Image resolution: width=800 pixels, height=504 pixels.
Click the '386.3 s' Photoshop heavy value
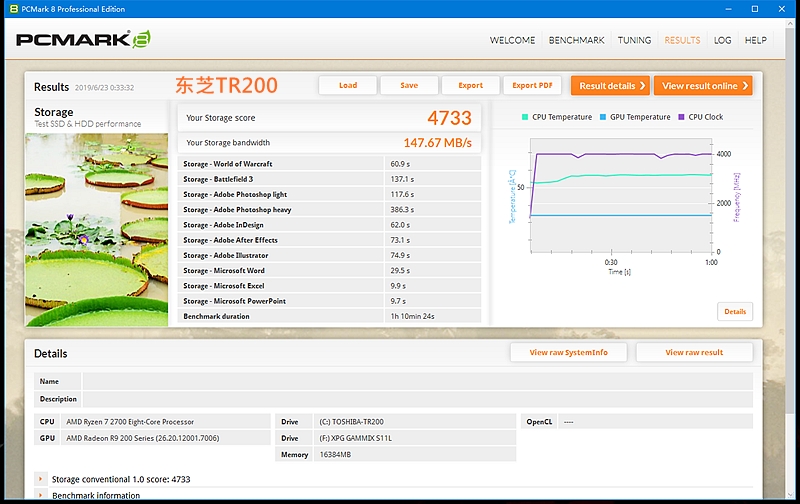click(x=402, y=210)
